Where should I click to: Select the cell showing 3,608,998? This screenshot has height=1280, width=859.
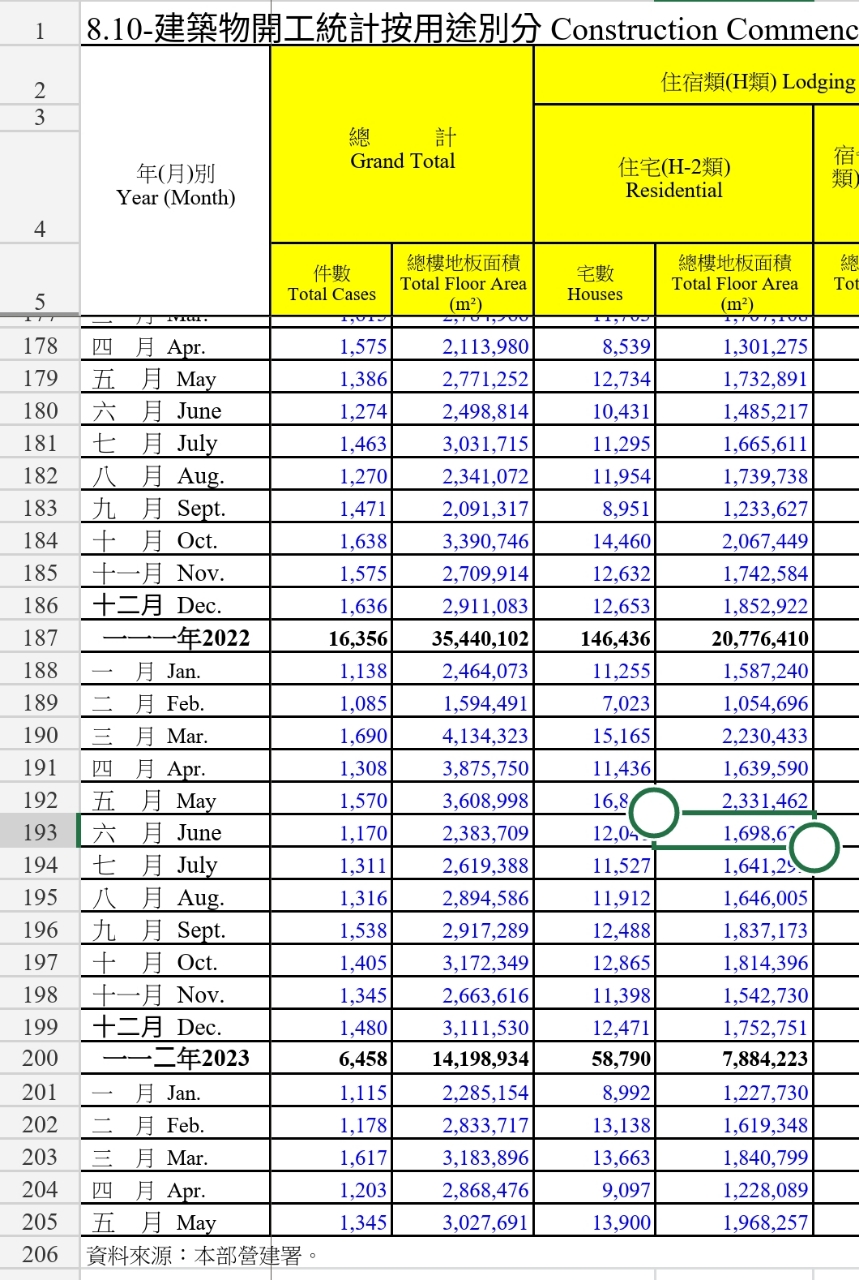point(463,800)
